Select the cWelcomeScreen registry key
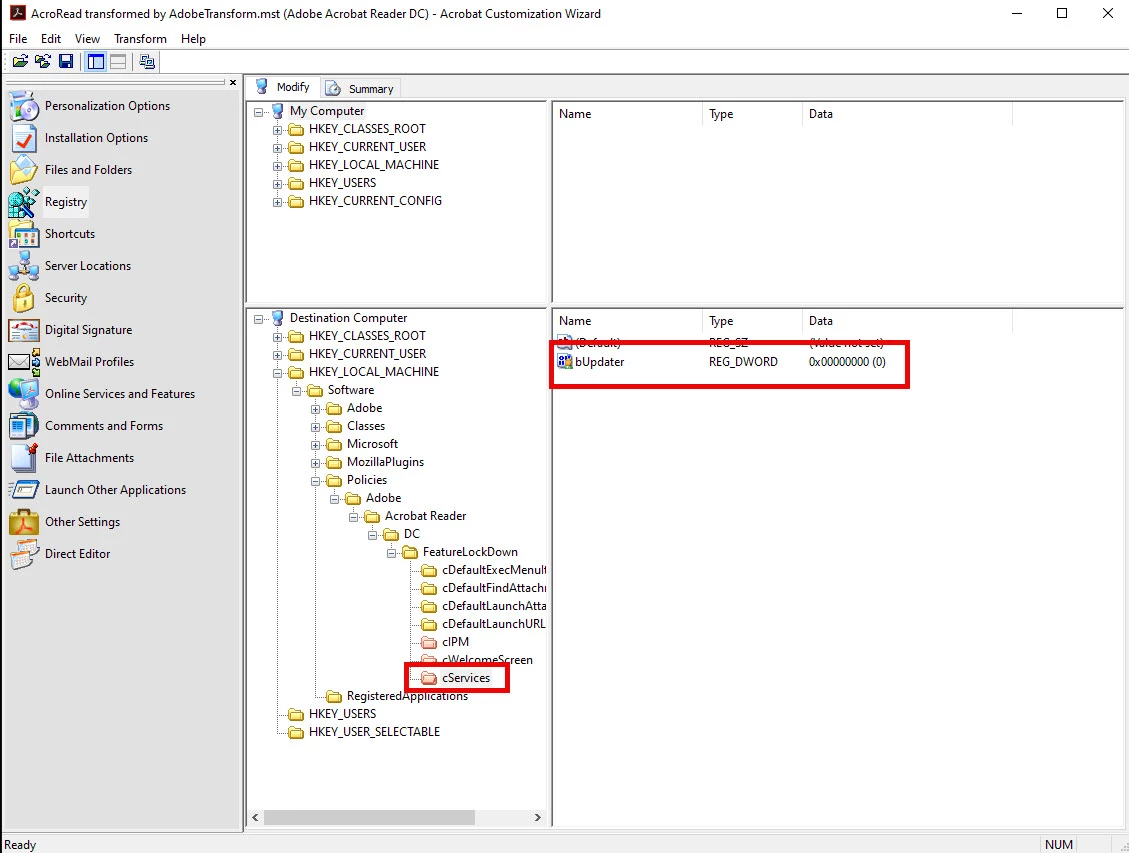The image size is (1129, 853). tap(487, 660)
